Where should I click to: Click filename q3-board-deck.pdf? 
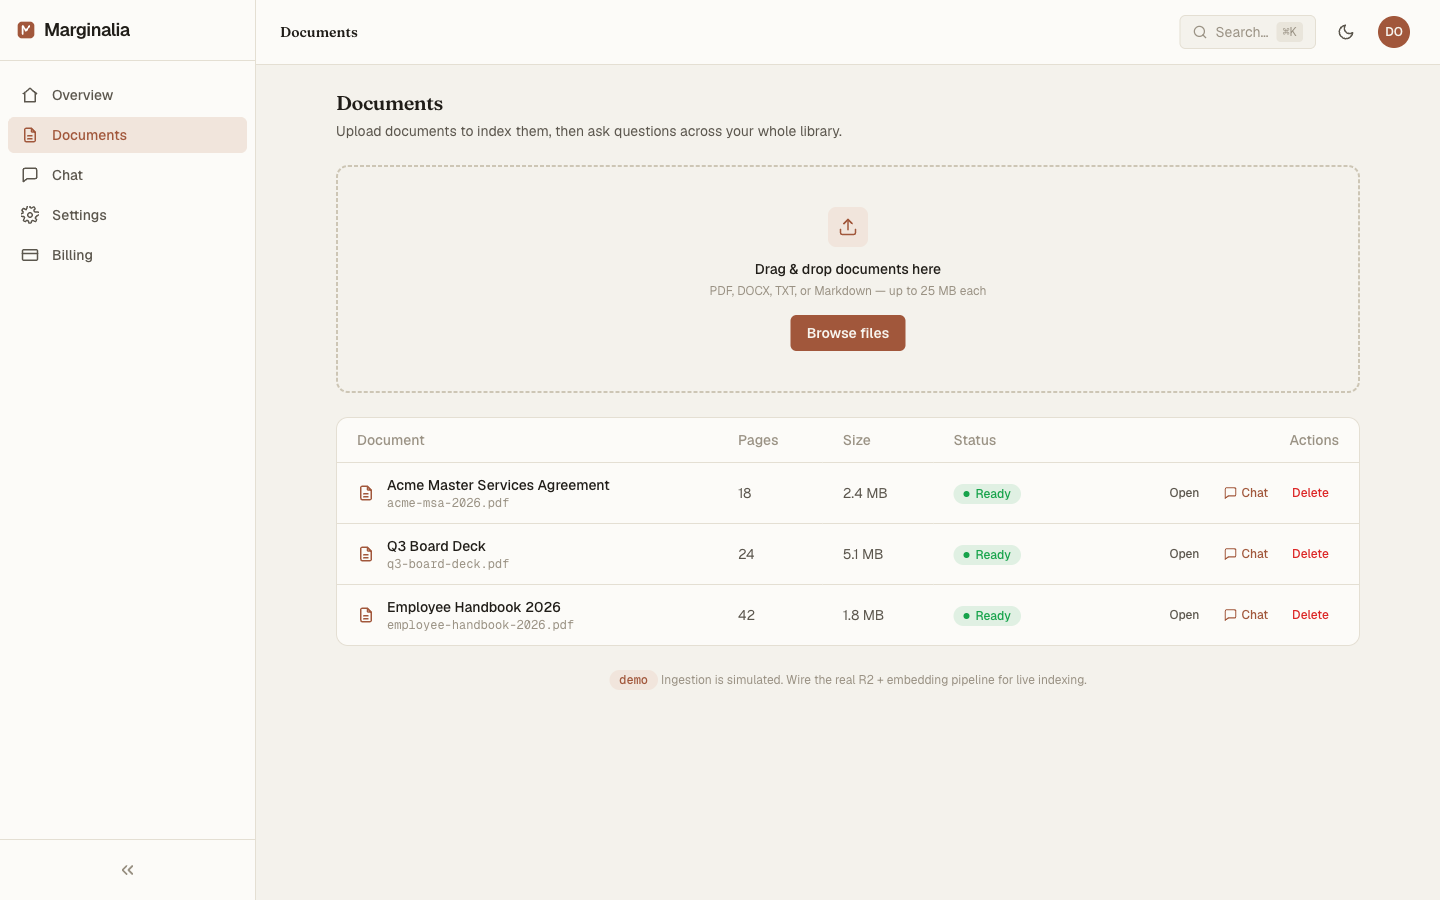pyautogui.click(x=448, y=564)
